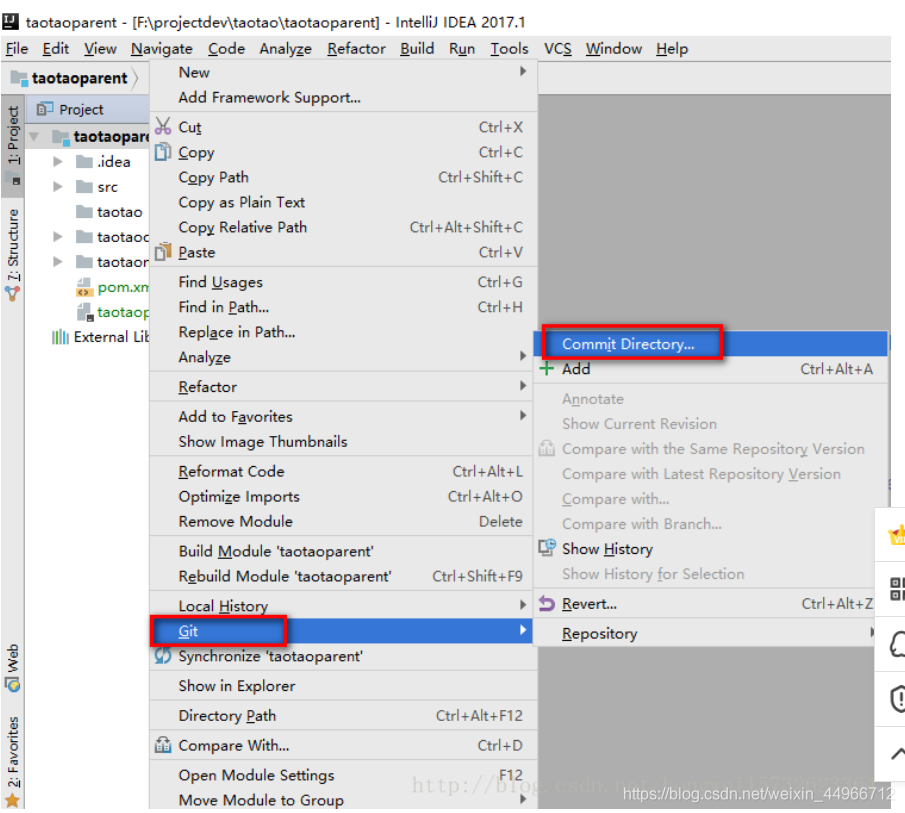Open the Analyze submenu arrow
This screenshot has height=813, width=905.
point(522,356)
